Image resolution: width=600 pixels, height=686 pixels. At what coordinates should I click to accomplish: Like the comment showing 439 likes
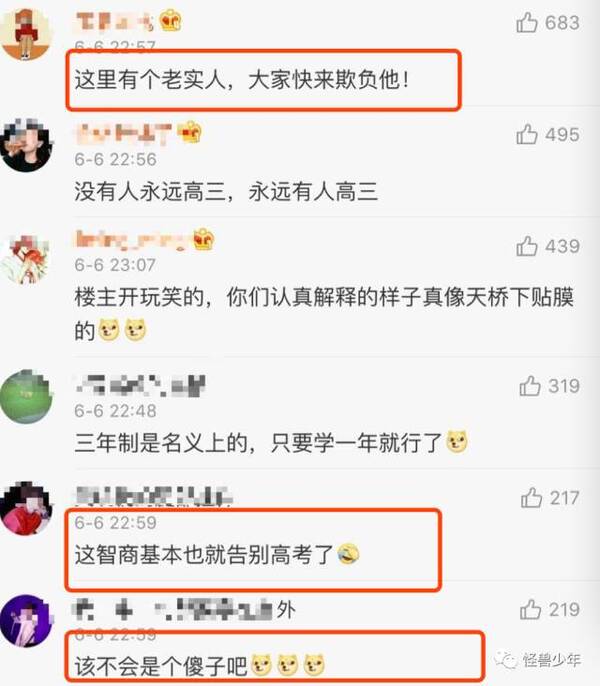526,246
